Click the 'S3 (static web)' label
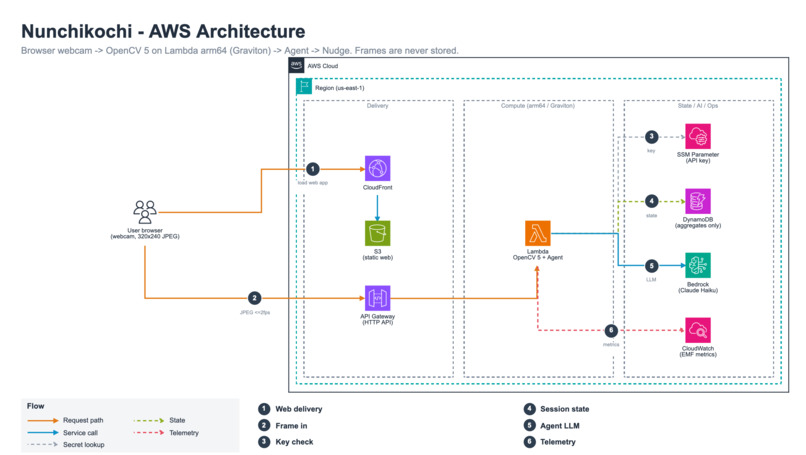This screenshot has height=455, width=806. coord(377,254)
